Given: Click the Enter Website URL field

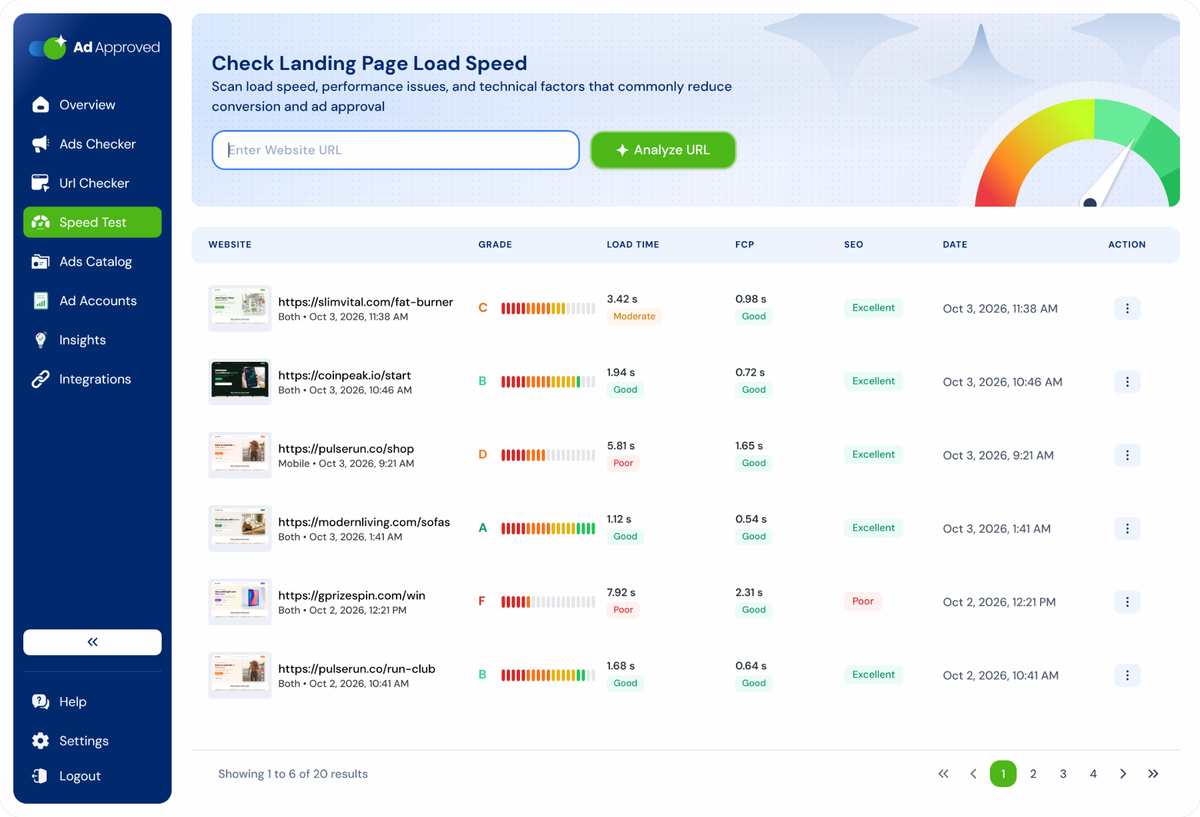Looking at the screenshot, I should coord(396,150).
